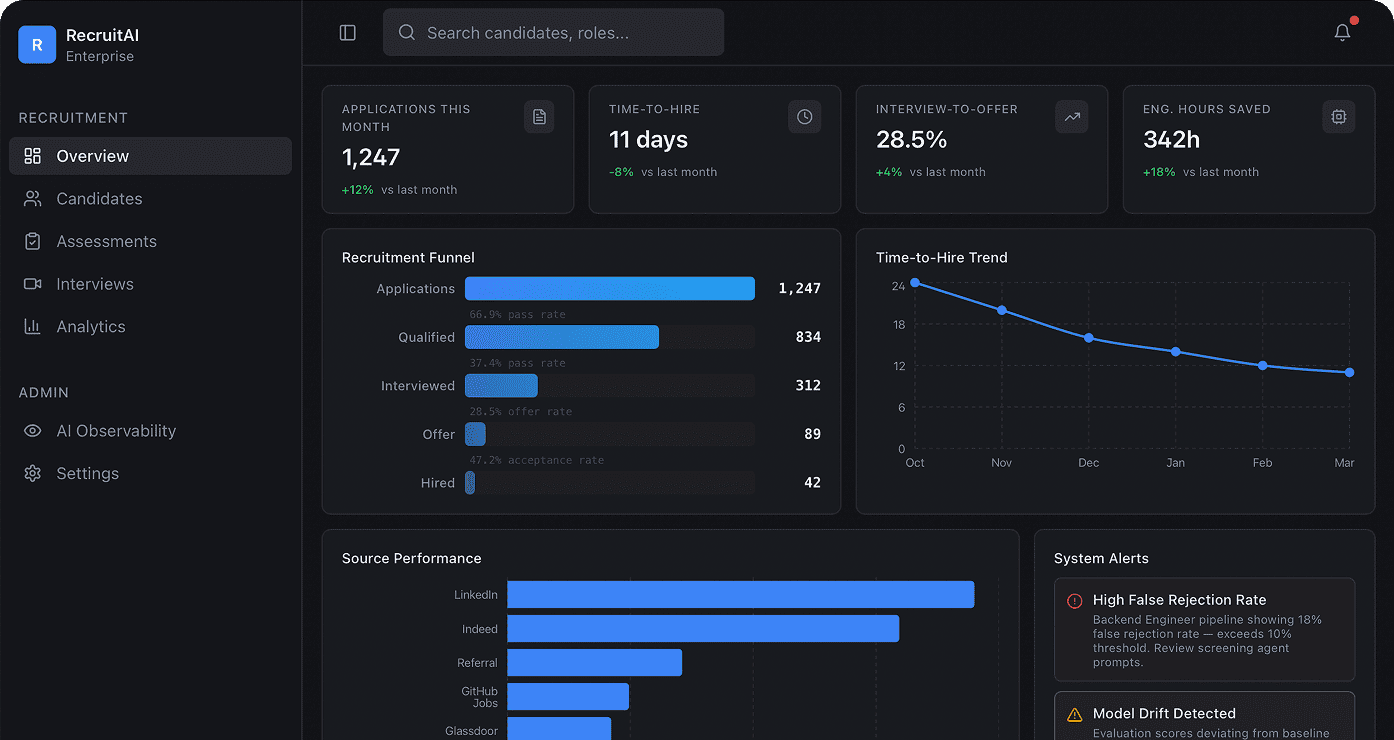Click the 834 qualified count
This screenshot has width=1394, height=740.
click(808, 338)
